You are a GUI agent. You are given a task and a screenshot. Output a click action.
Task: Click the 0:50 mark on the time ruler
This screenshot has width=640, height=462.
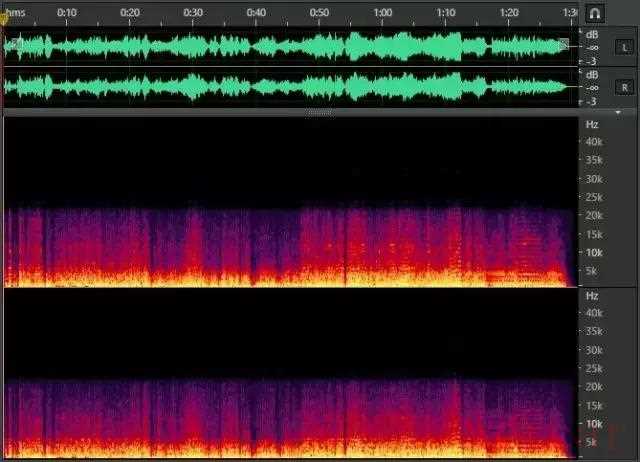pos(319,13)
